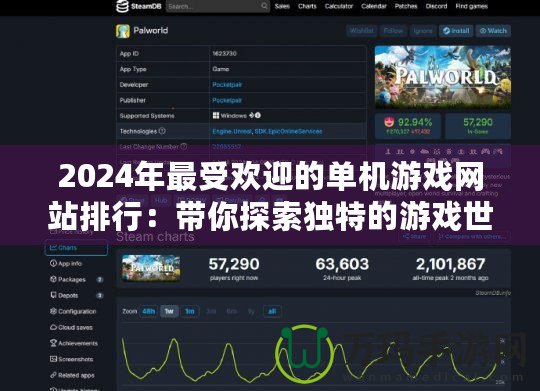Set chart zoom to 3m
The width and height of the screenshot is (540, 391).
click(x=211, y=311)
